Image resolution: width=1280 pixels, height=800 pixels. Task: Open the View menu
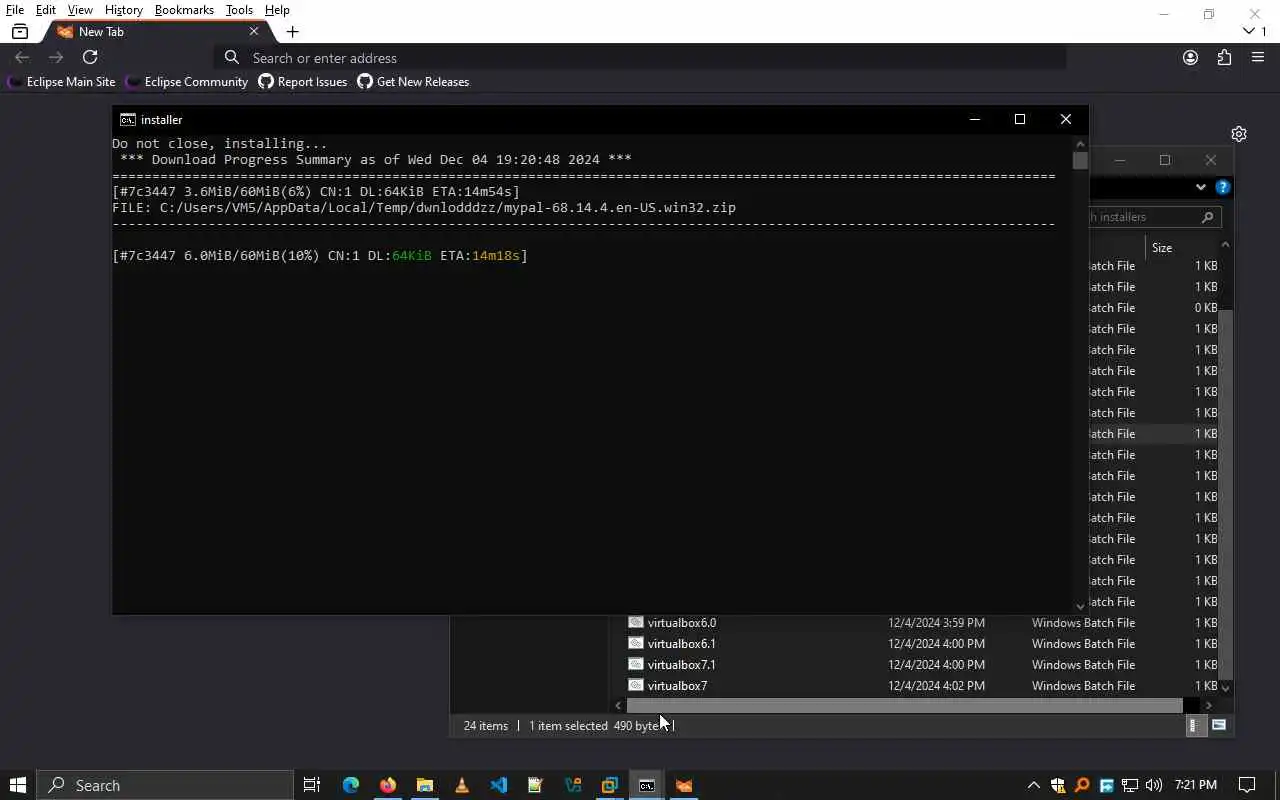(80, 10)
